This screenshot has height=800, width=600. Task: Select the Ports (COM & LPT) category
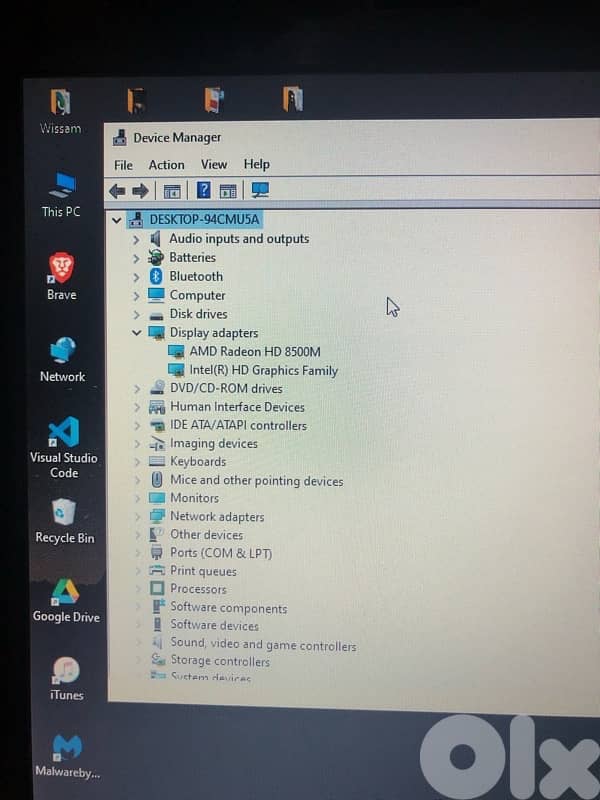221,553
